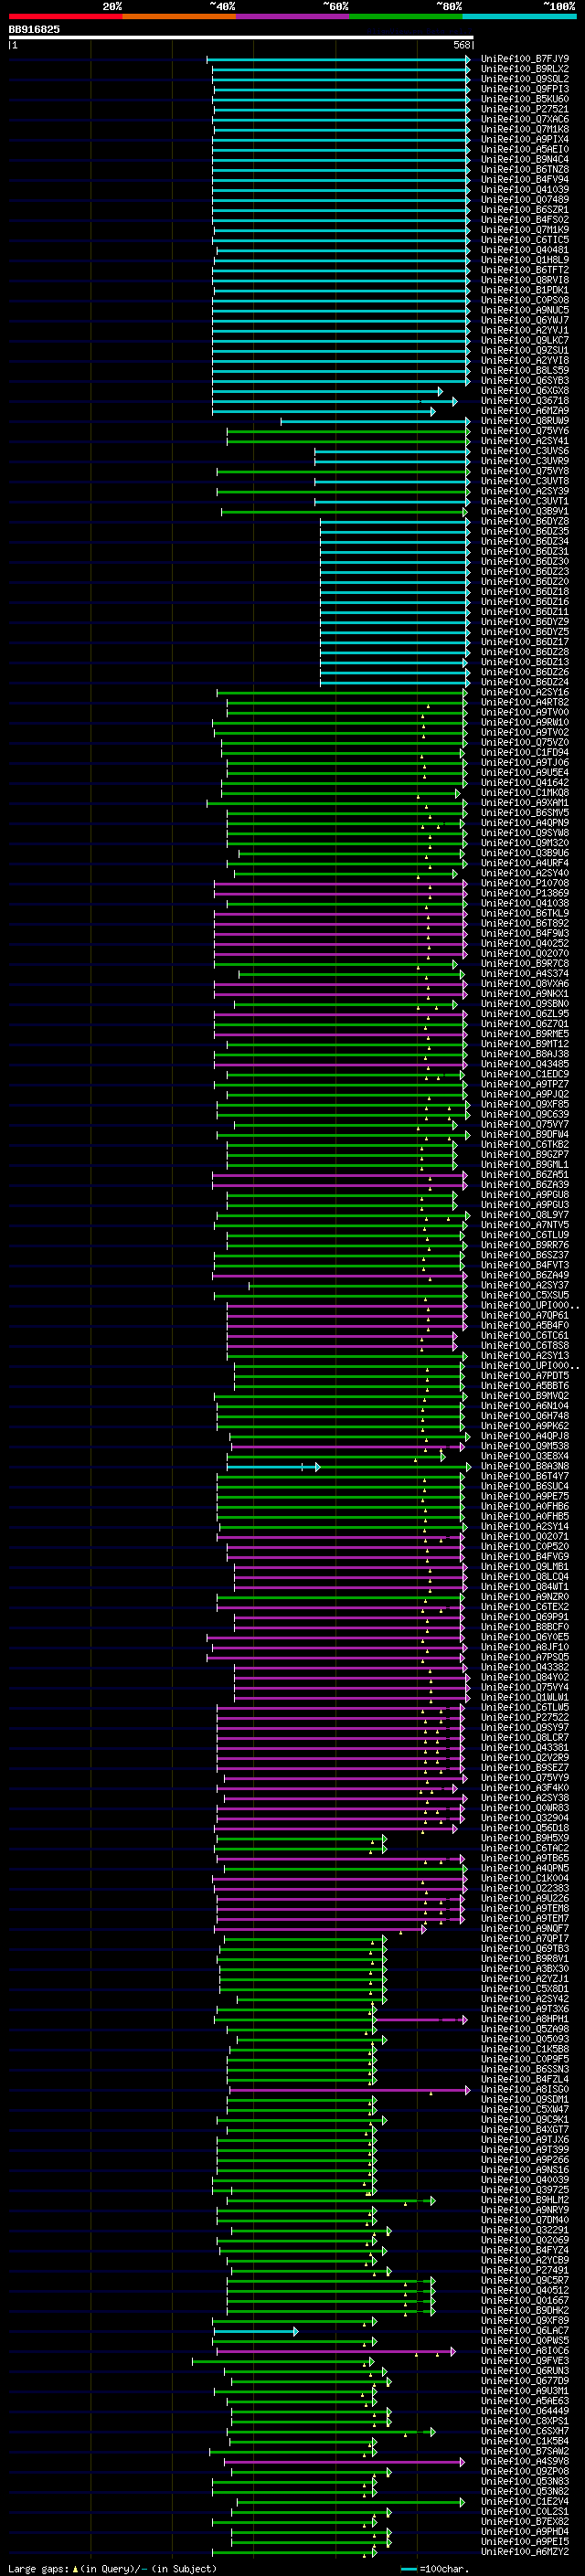Select the UniRef100_Q84WT1 label

(525, 1586)
